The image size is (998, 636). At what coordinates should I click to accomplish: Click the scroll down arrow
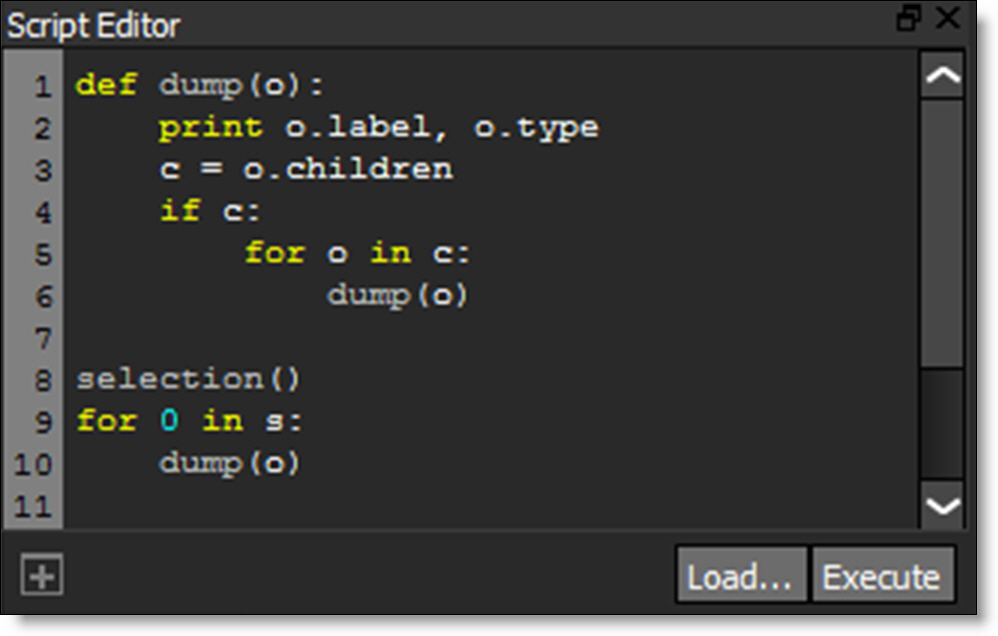click(941, 505)
